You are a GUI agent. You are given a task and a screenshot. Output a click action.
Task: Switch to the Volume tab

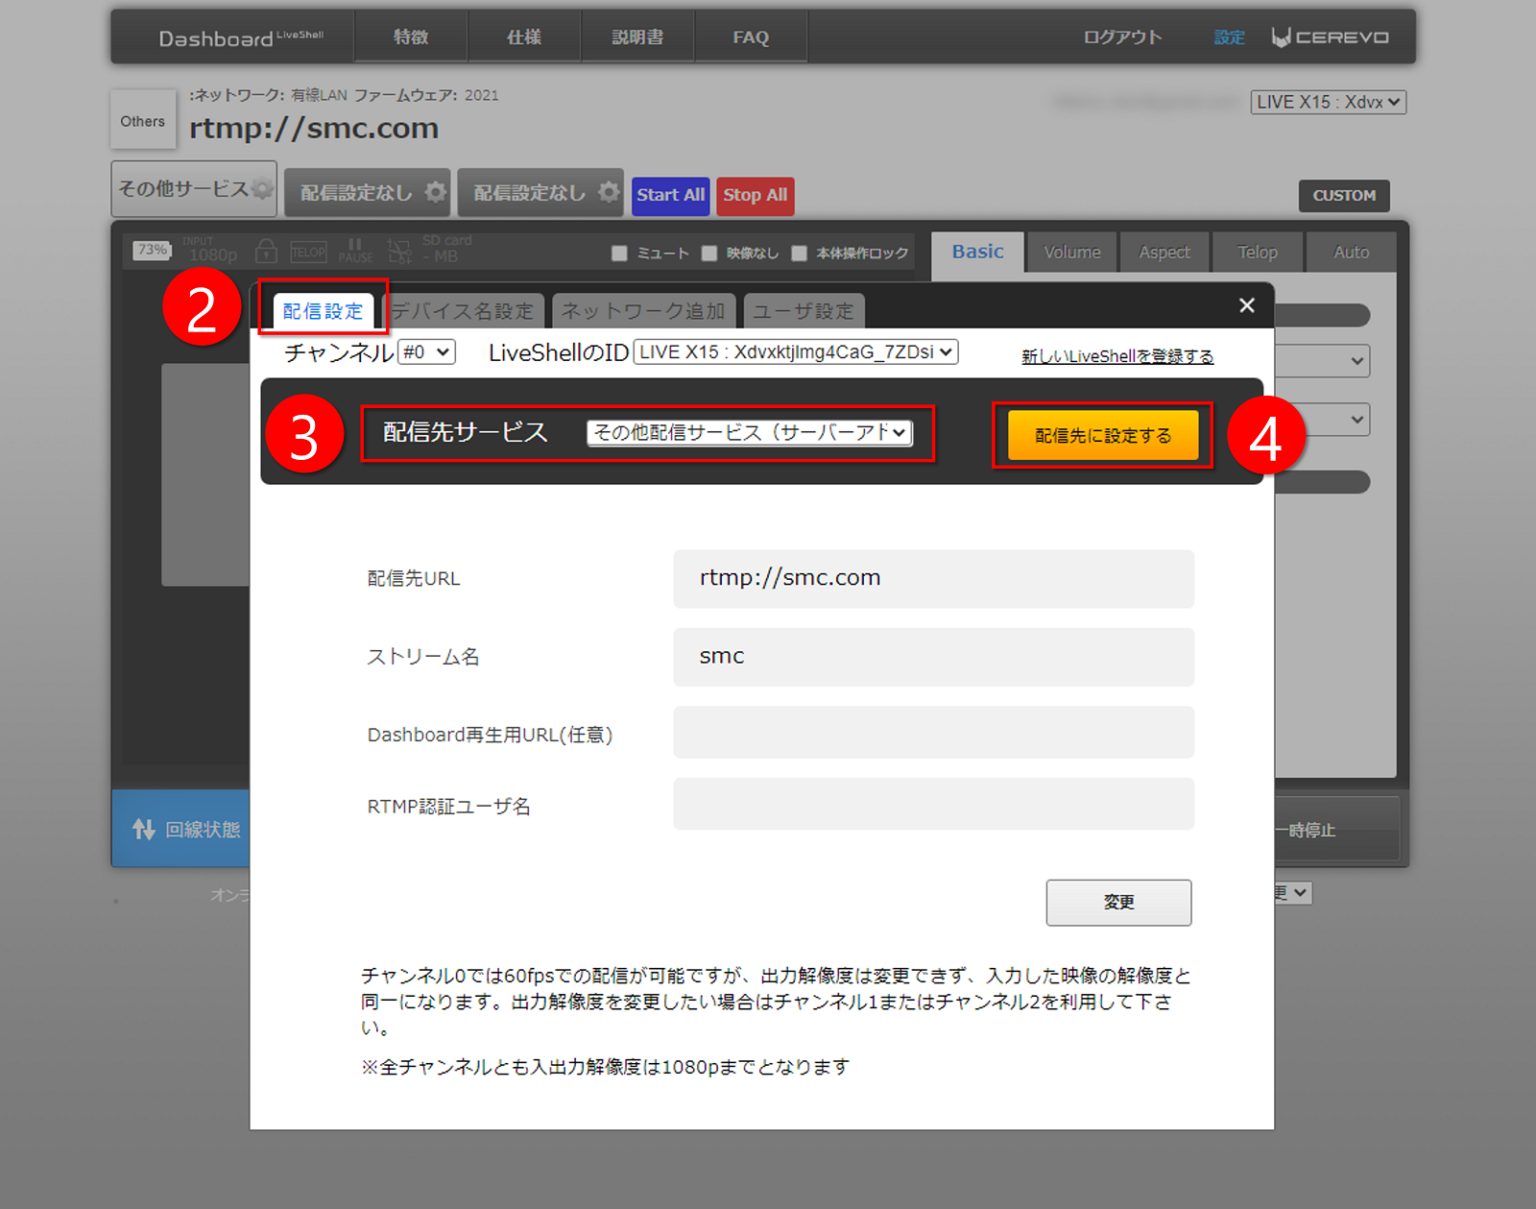pos(1071,252)
